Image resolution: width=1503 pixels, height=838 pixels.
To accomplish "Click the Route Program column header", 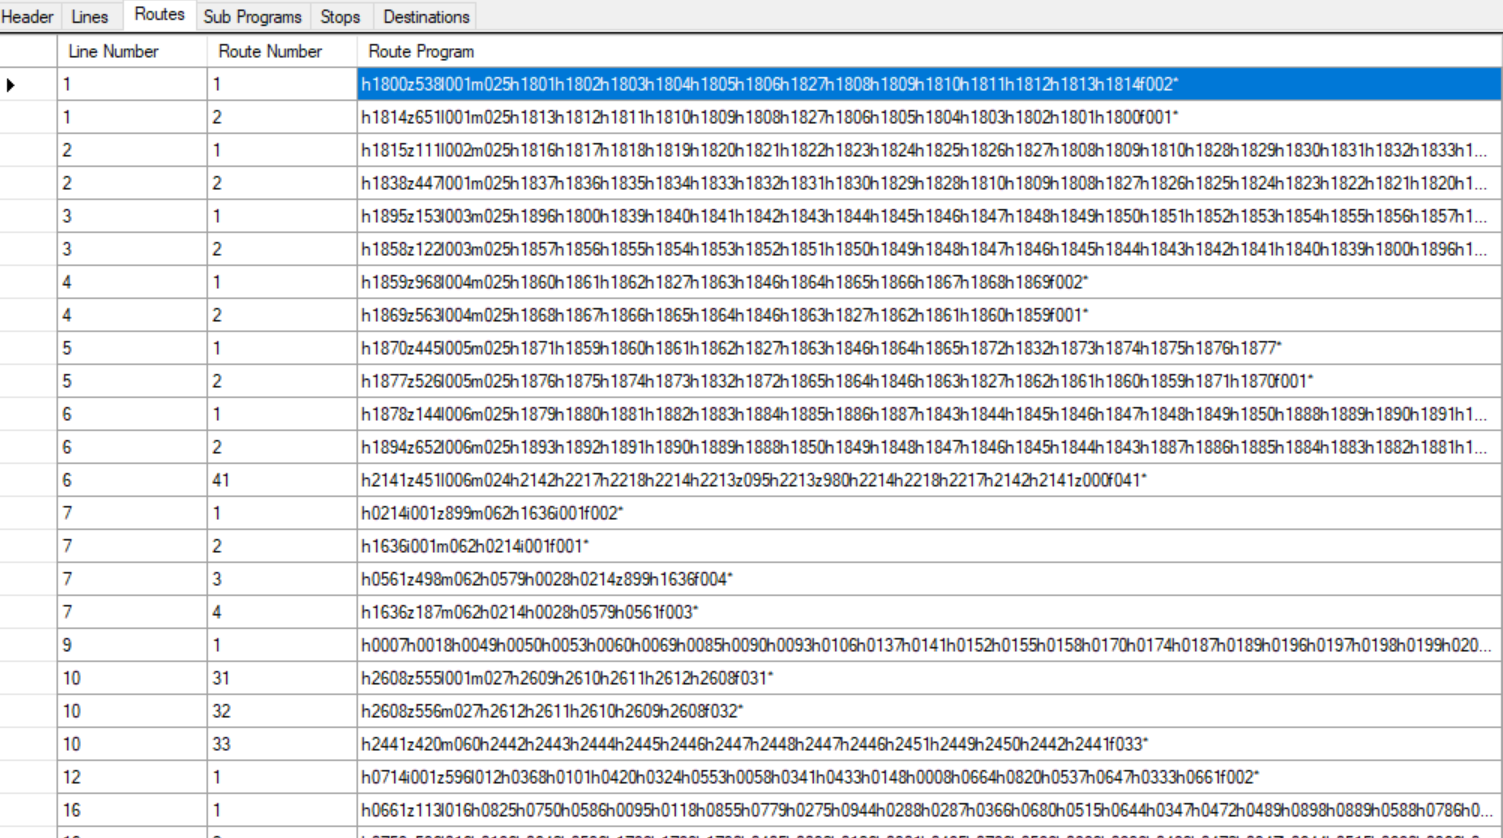I will point(930,51).
